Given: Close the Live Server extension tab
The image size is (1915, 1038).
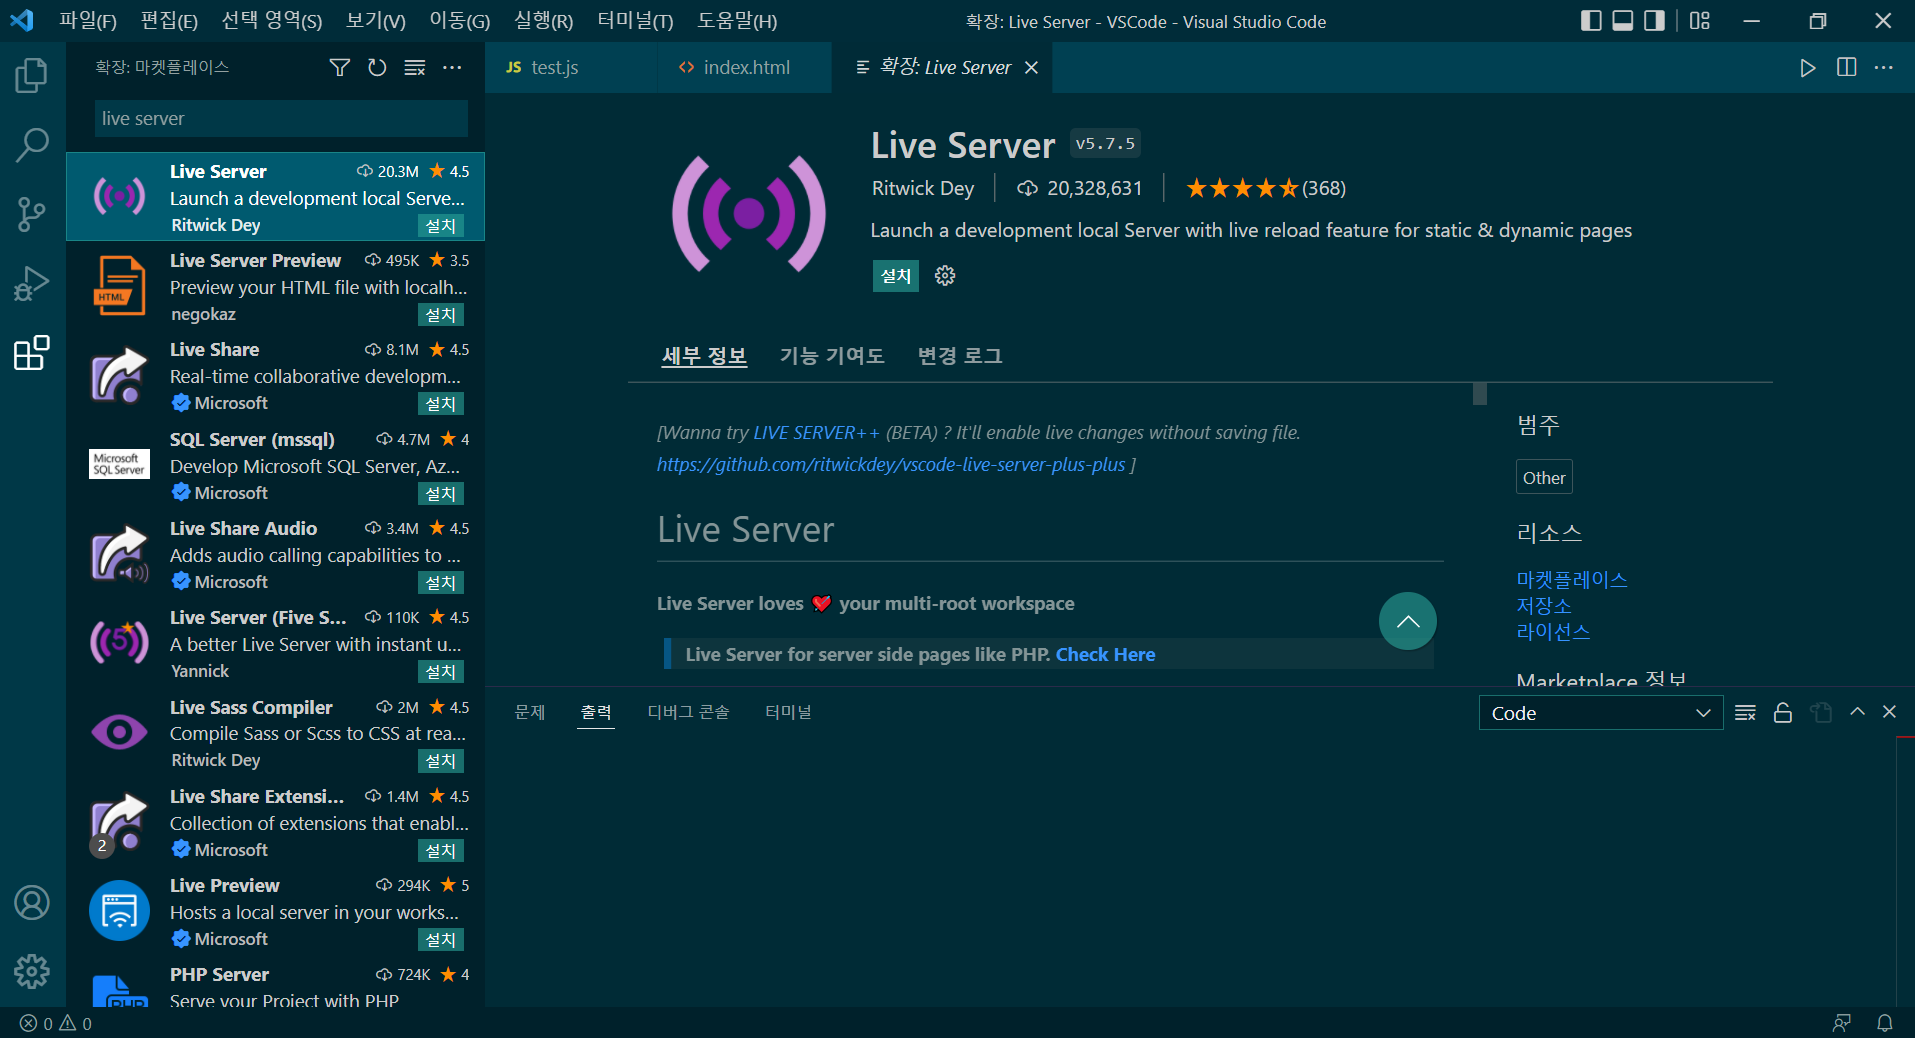Looking at the screenshot, I should pyautogui.click(x=1031, y=67).
